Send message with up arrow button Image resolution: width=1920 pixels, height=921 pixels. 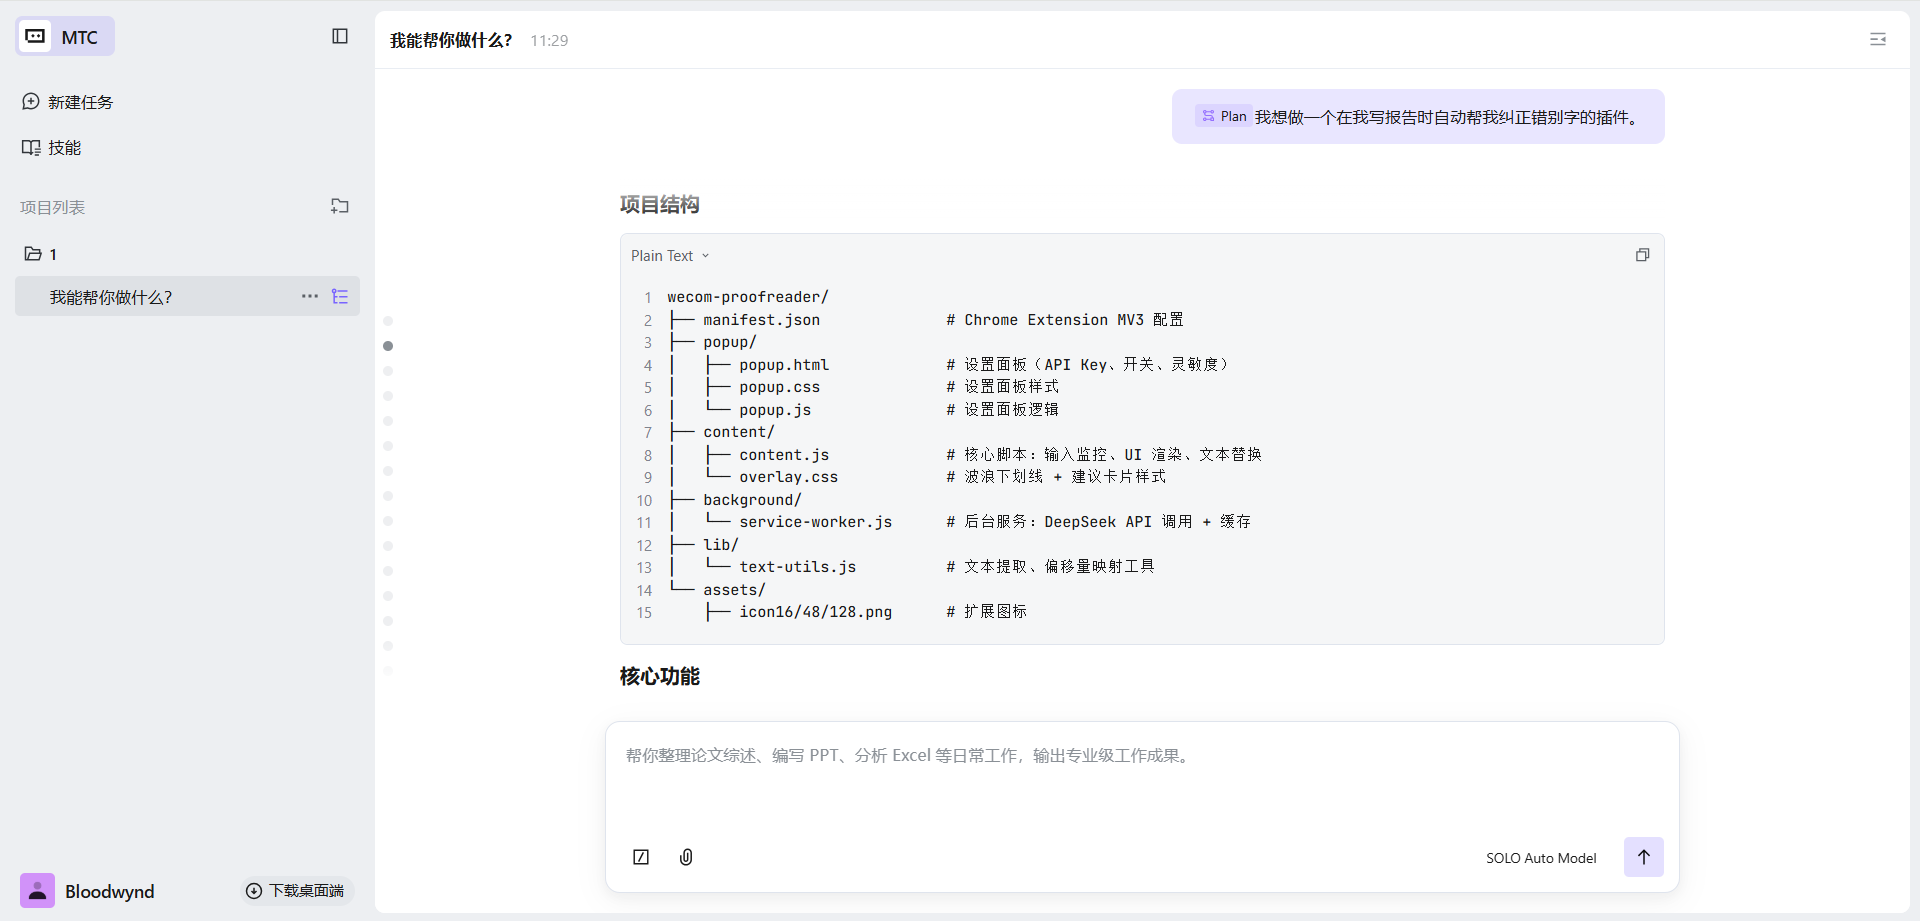tap(1643, 857)
